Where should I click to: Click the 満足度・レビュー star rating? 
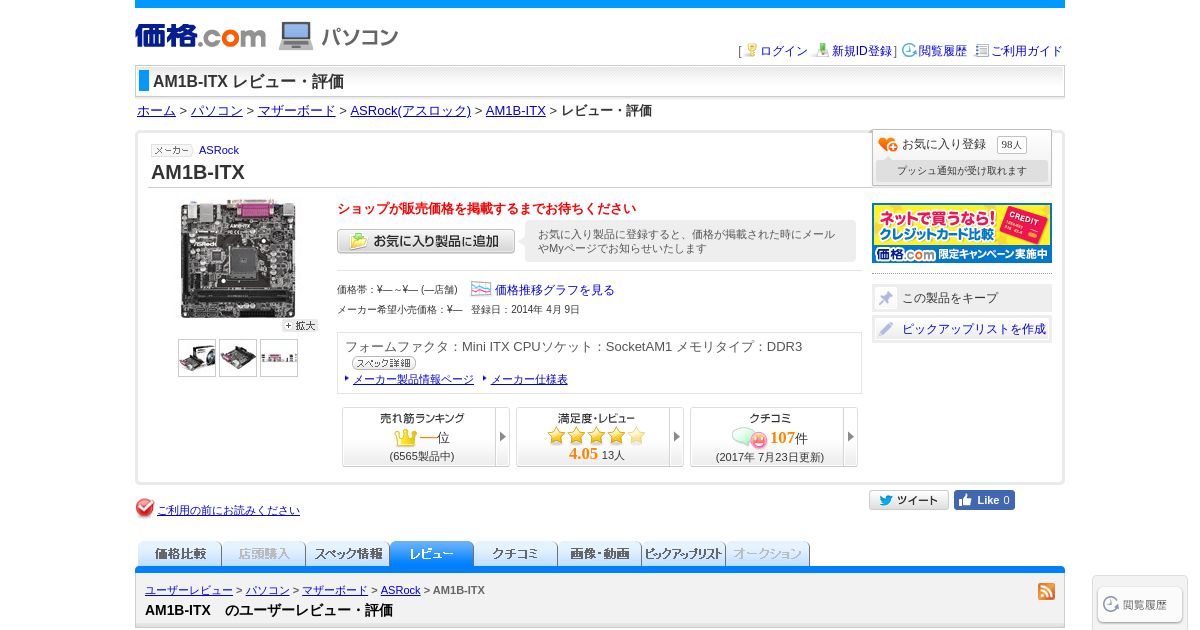click(597, 436)
